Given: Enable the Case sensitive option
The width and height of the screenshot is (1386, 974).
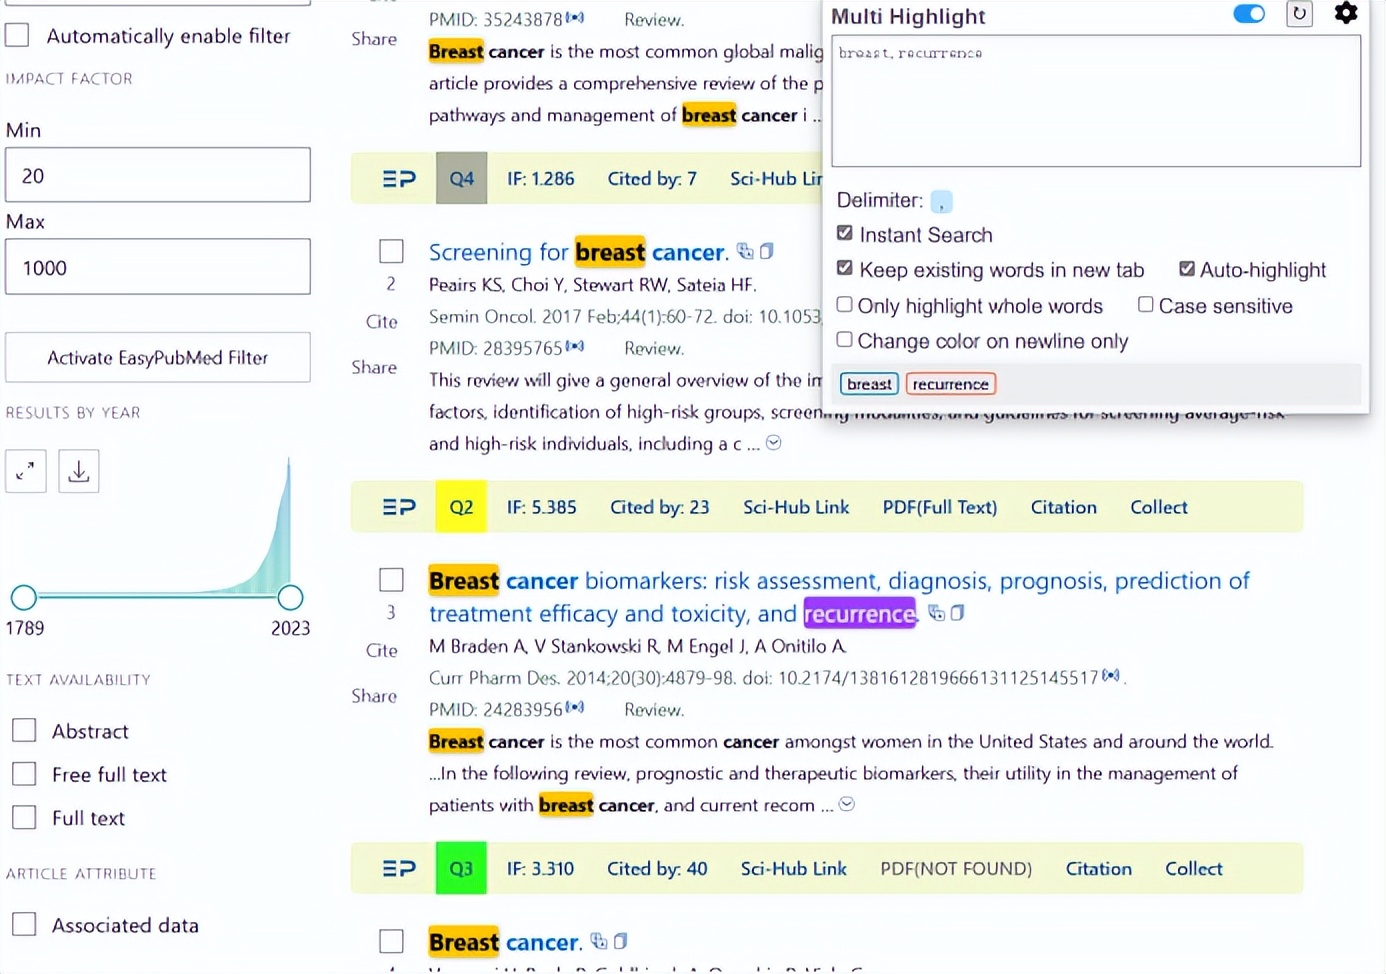Looking at the screenshot, I should pyautogui.click(x=1146, y=304).
